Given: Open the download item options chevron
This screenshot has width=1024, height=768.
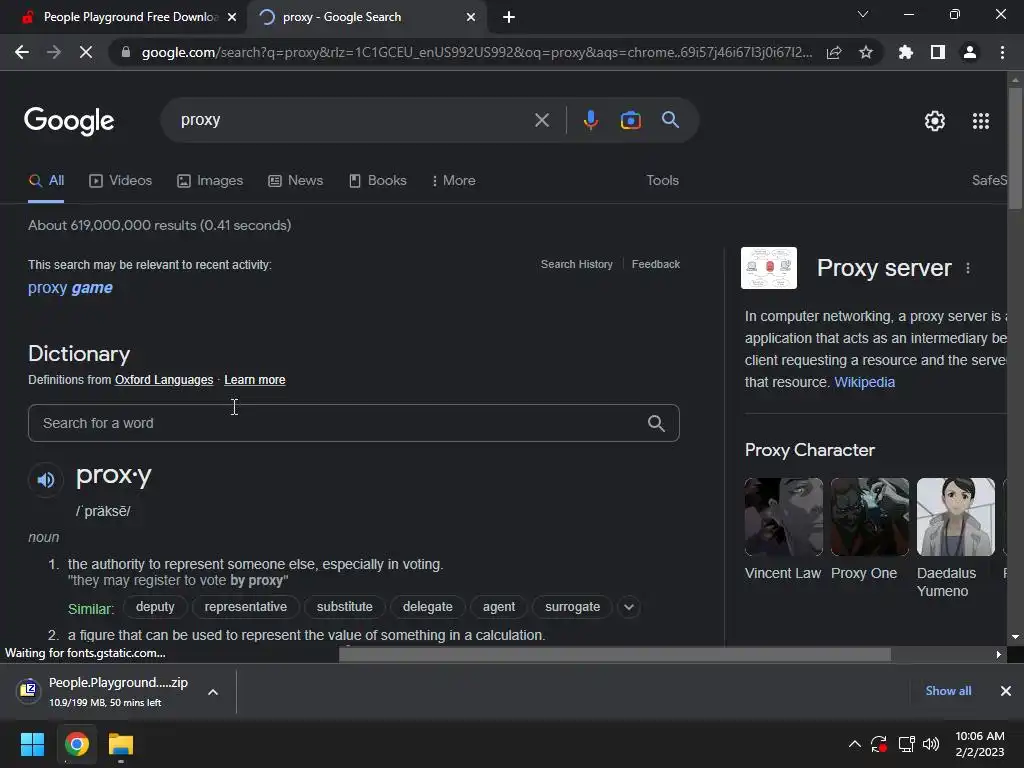Looking at the screenshot, I should click(x=213, y=692).
